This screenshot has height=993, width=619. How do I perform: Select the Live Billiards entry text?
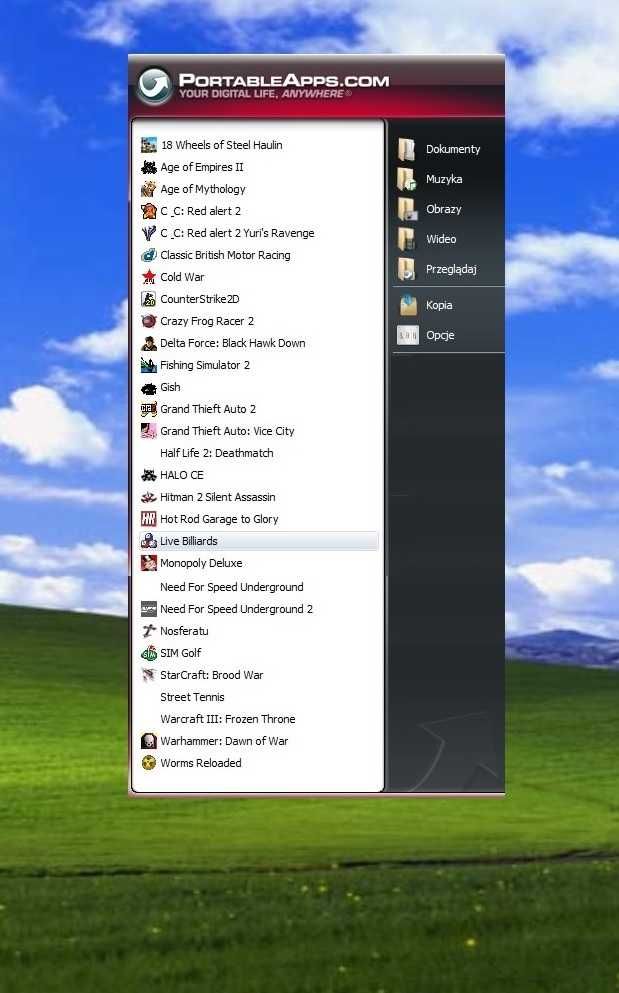[189, 541]
